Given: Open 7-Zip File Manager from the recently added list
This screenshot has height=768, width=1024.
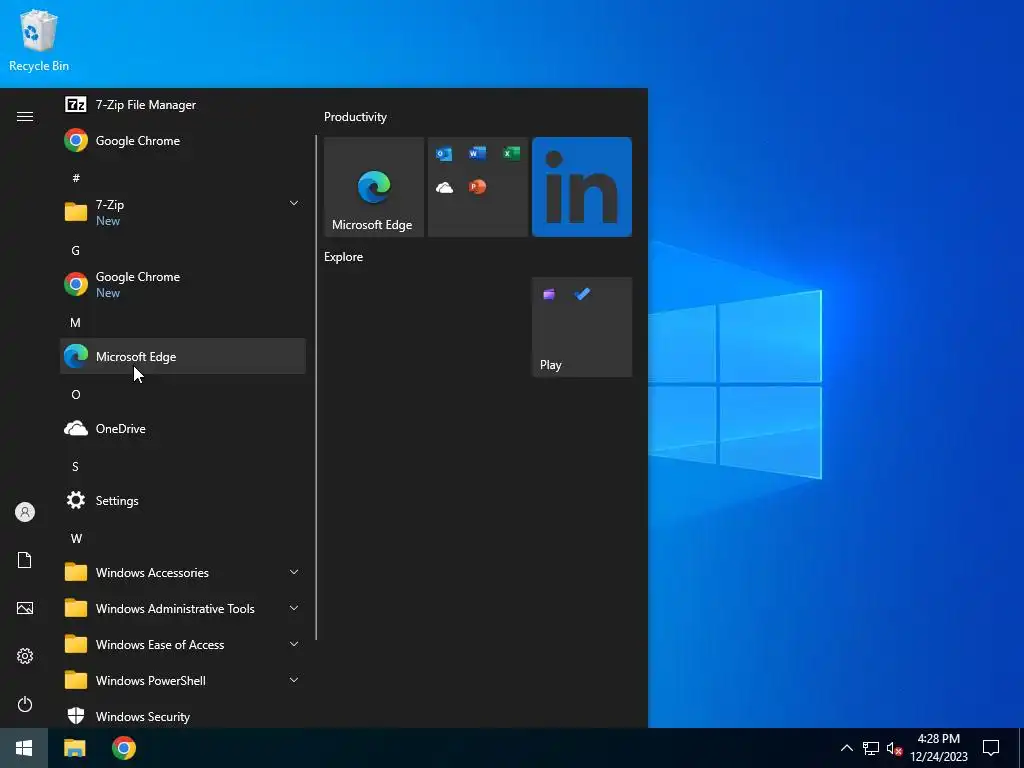Looking at the screenshot, I should tap(182, 104).
